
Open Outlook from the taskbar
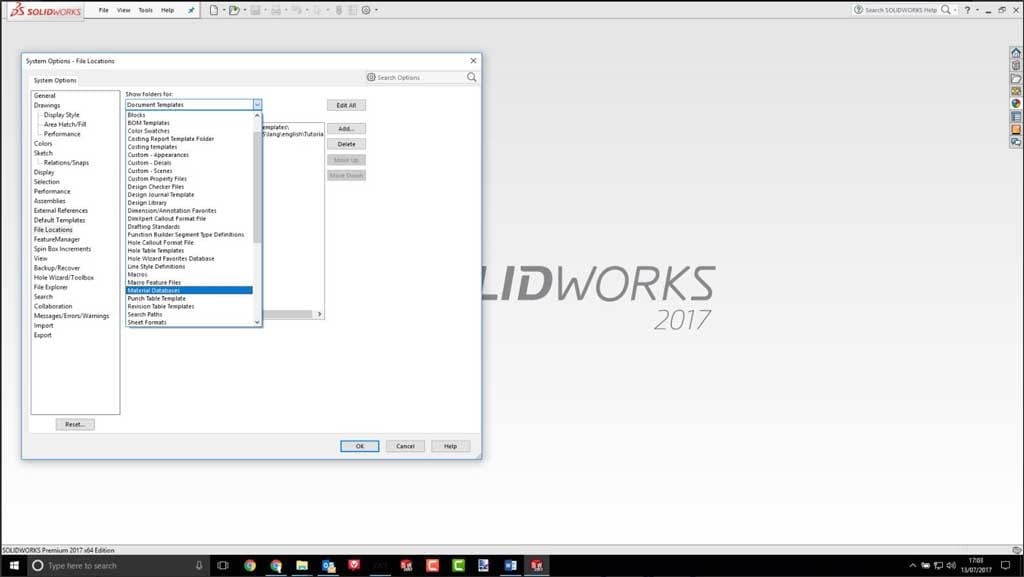328,565
